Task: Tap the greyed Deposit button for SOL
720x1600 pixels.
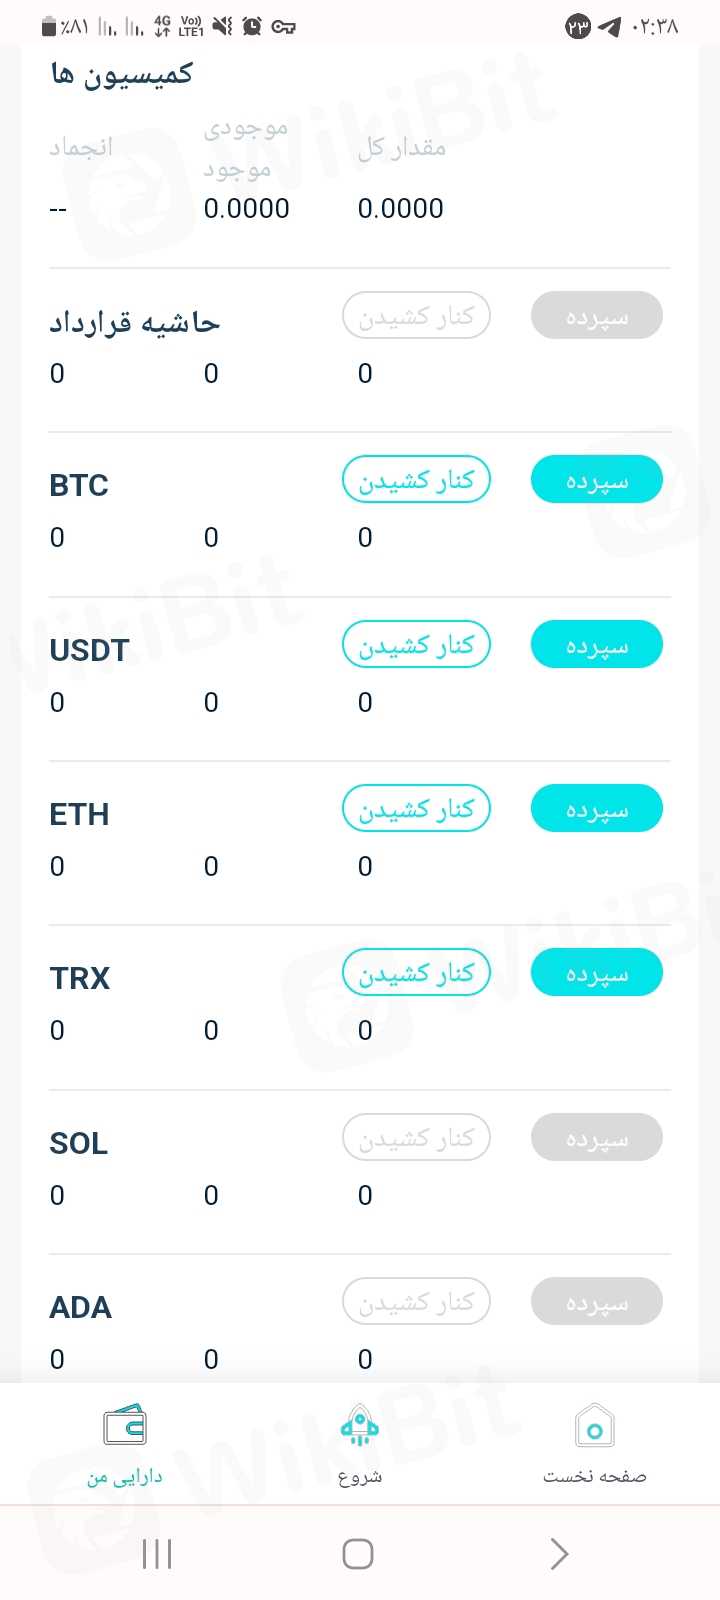Action: point(596,1138)
